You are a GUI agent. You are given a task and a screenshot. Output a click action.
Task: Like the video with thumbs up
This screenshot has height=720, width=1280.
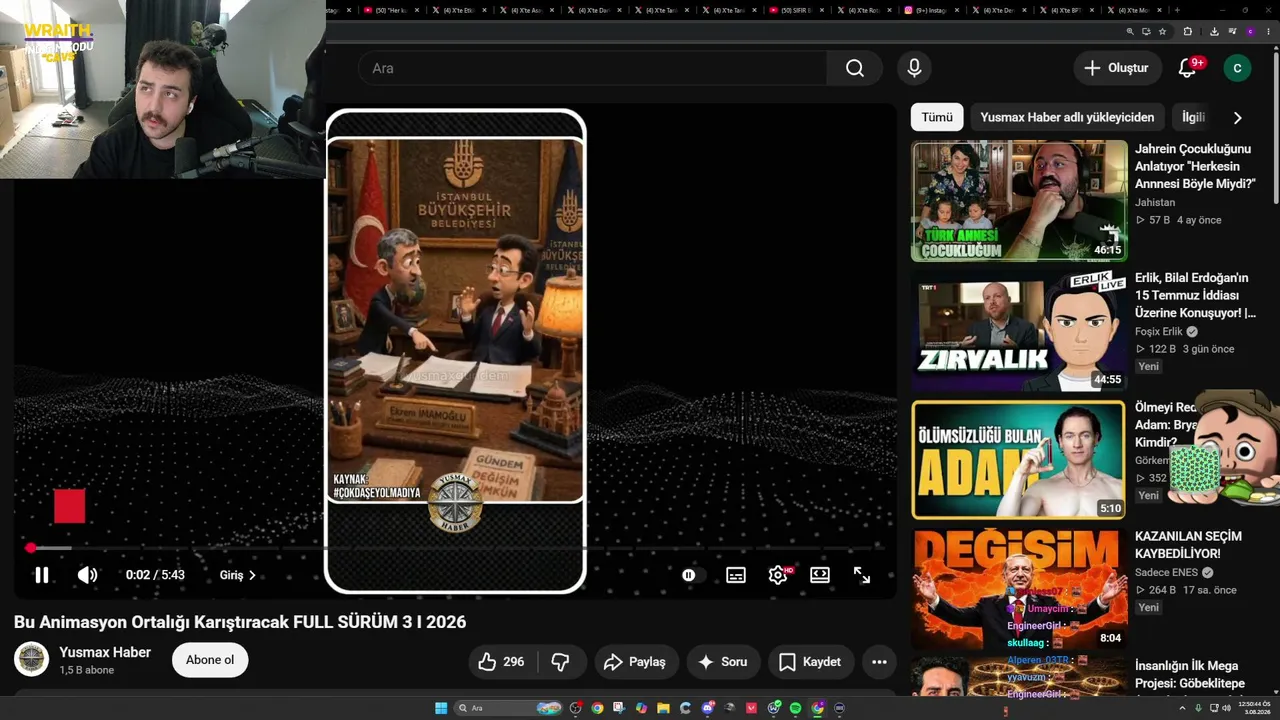[x=501, y=662]
